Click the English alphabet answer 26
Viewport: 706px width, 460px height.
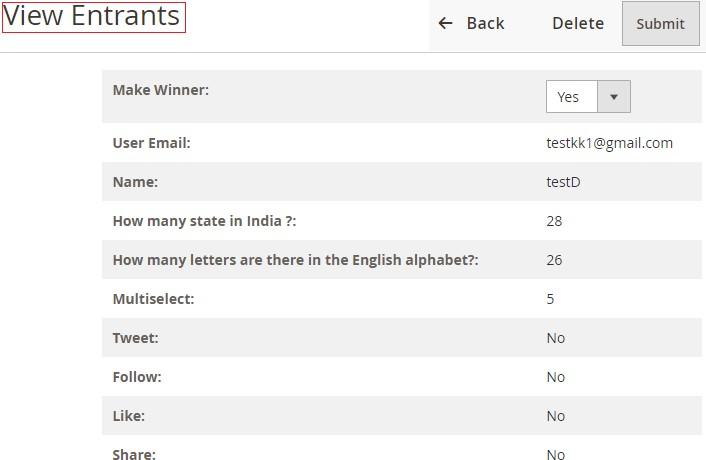pos(554,260)
